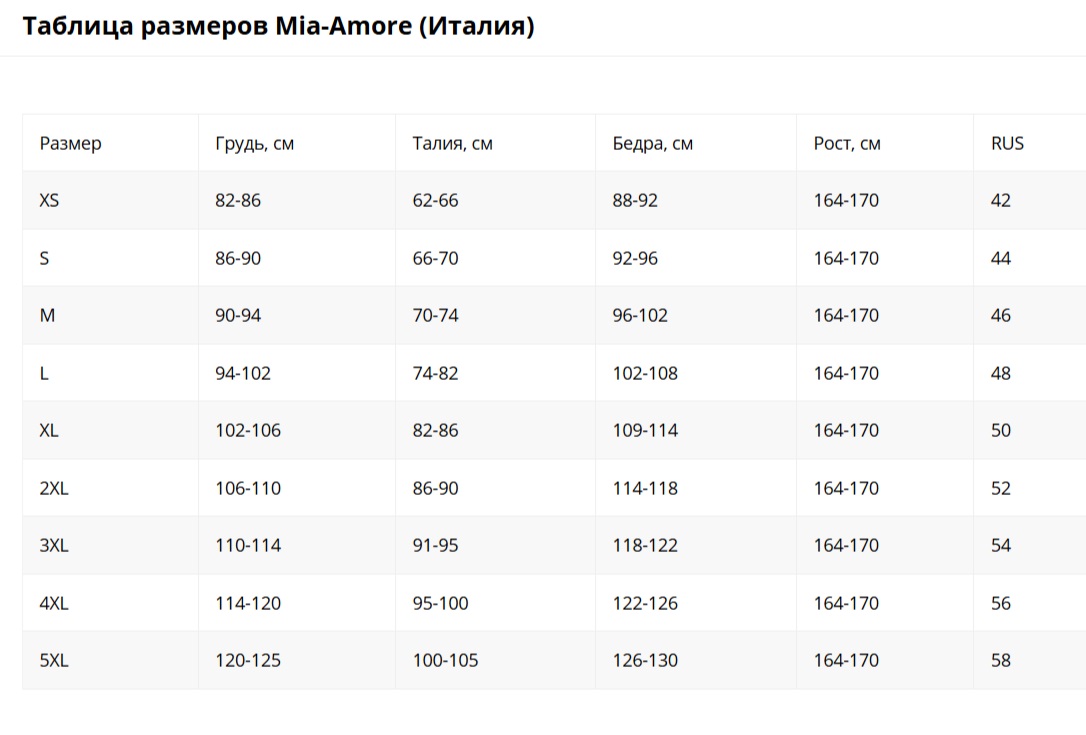The image size is (1086, 735).
Task: Click the Рост, см column header
Action: [847, 143]
